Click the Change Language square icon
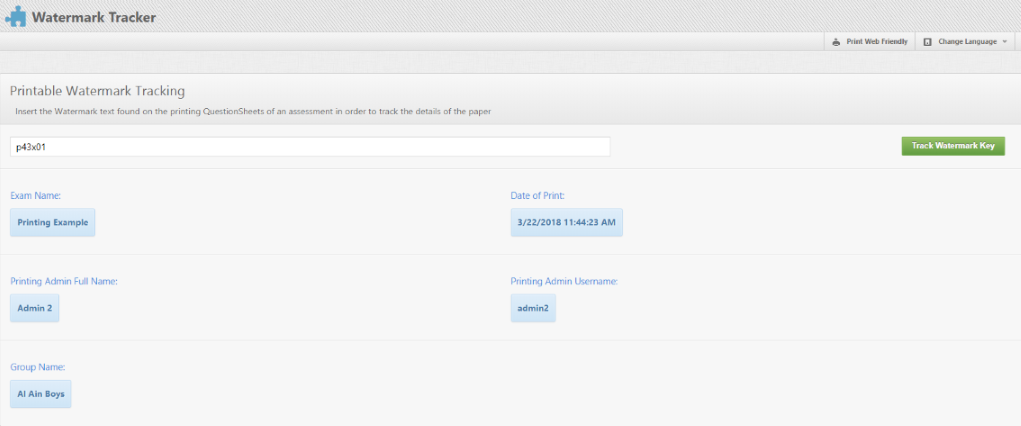1021x426 pixels. tap(927, 42)
